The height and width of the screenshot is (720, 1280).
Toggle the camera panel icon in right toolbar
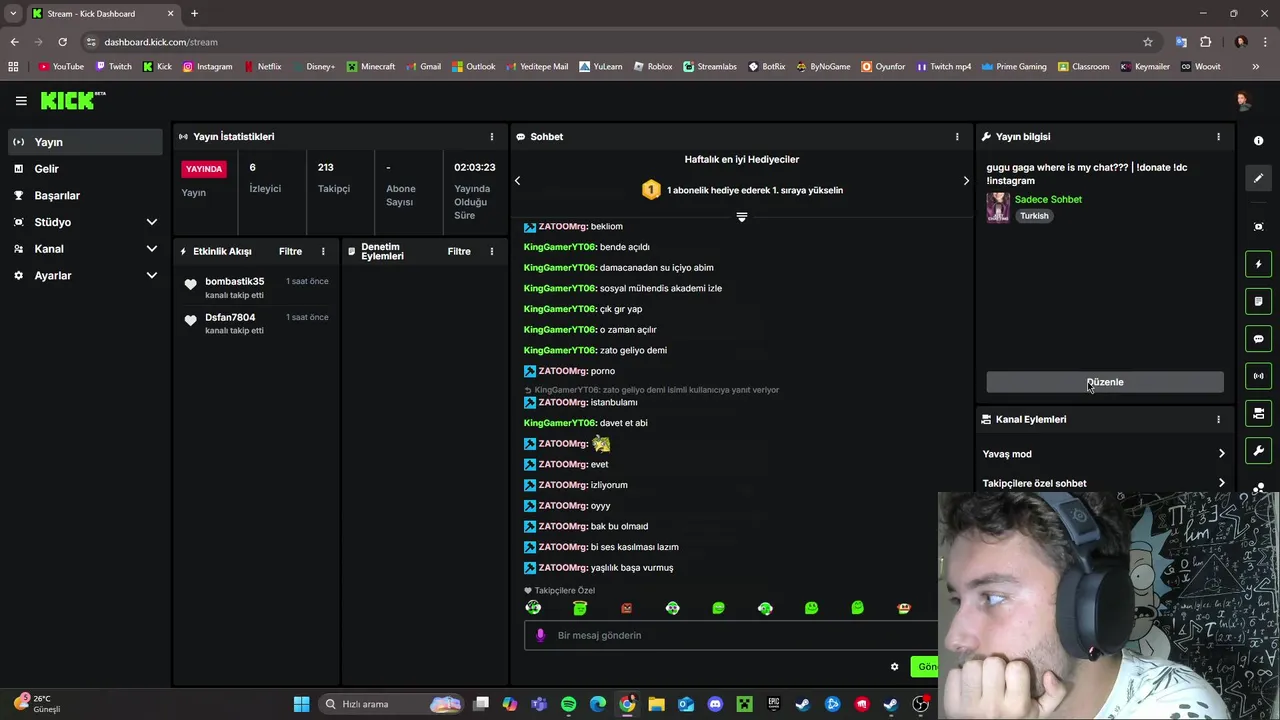[1258, 413]
